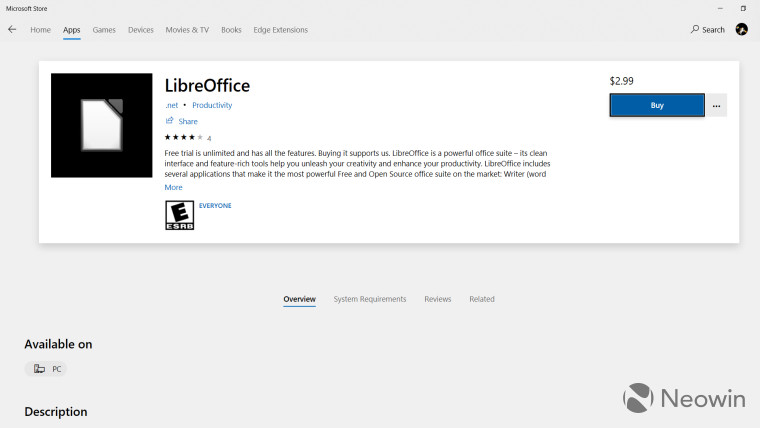Click the $2.99 price text

tap(621, 81)
